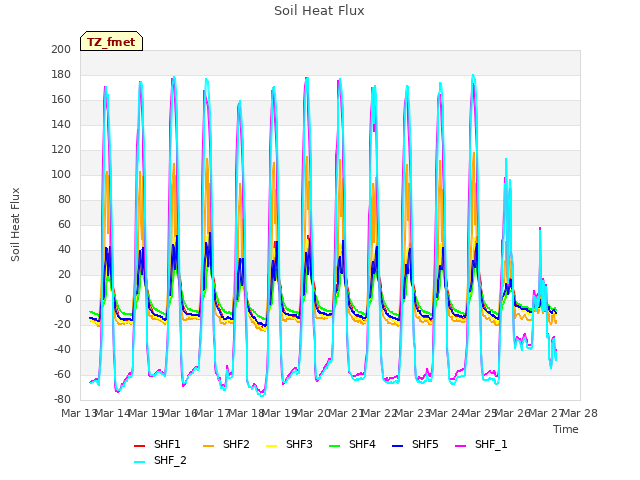This screenshot has height=480, width=640.
Task: Select the cyan SHF_2 legend marker
Action: pyautogui.click(x=140, y=462)
